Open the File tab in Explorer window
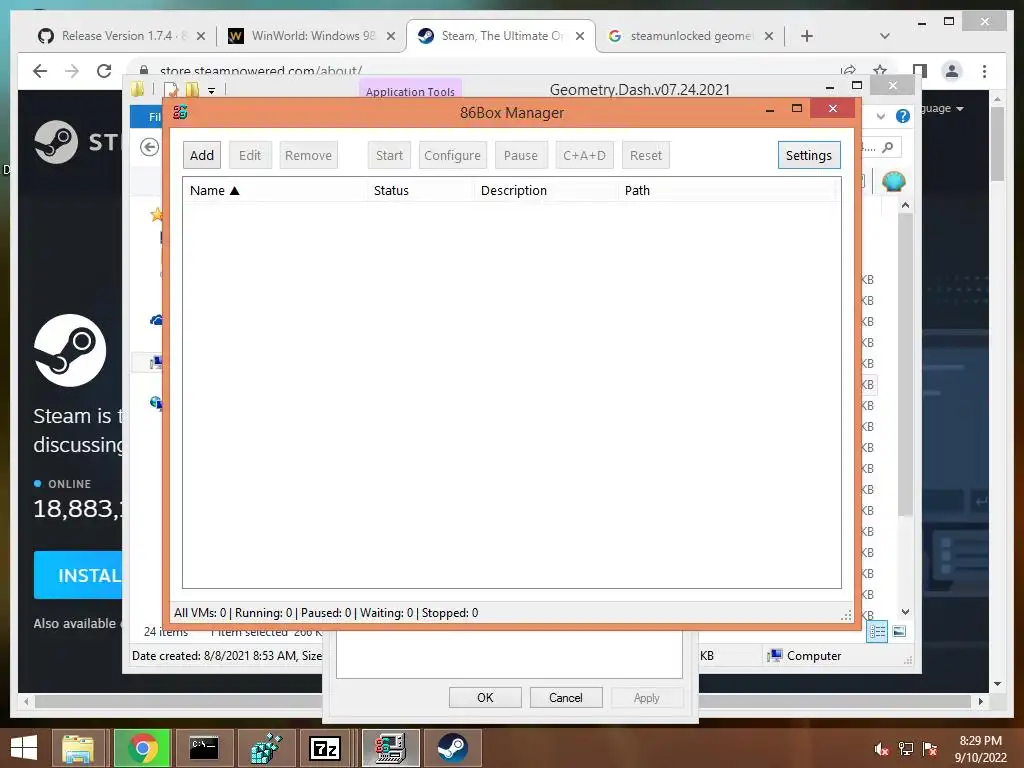1024x768 pixels. [147, 116]
